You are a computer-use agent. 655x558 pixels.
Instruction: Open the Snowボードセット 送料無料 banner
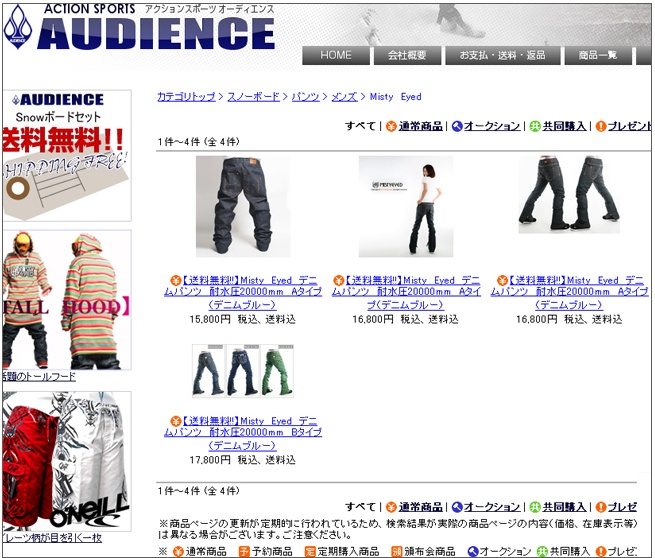pos(67,156)
